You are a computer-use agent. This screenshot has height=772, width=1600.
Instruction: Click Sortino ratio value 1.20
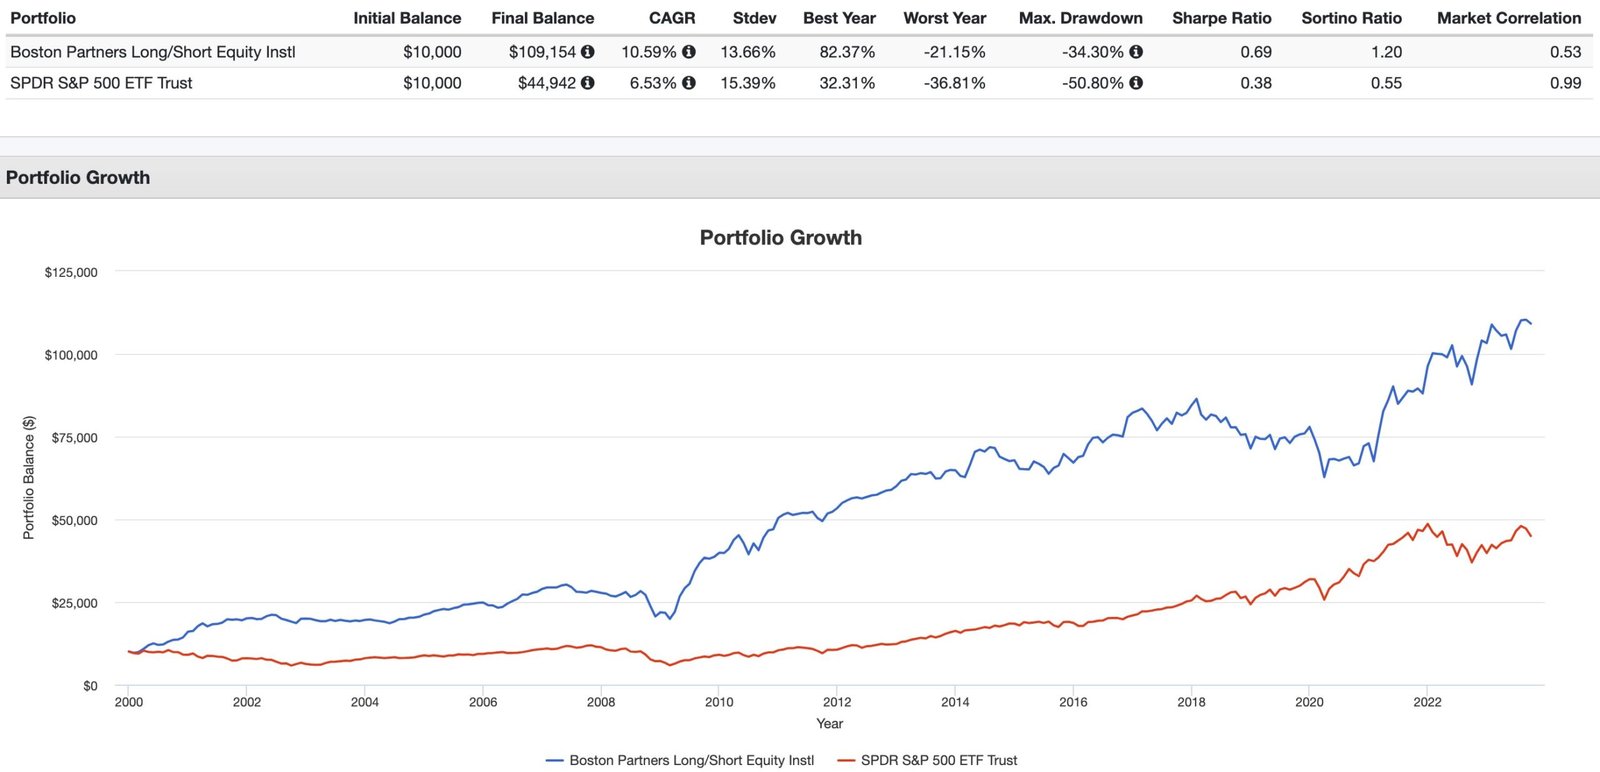[x=1386, y=52]
